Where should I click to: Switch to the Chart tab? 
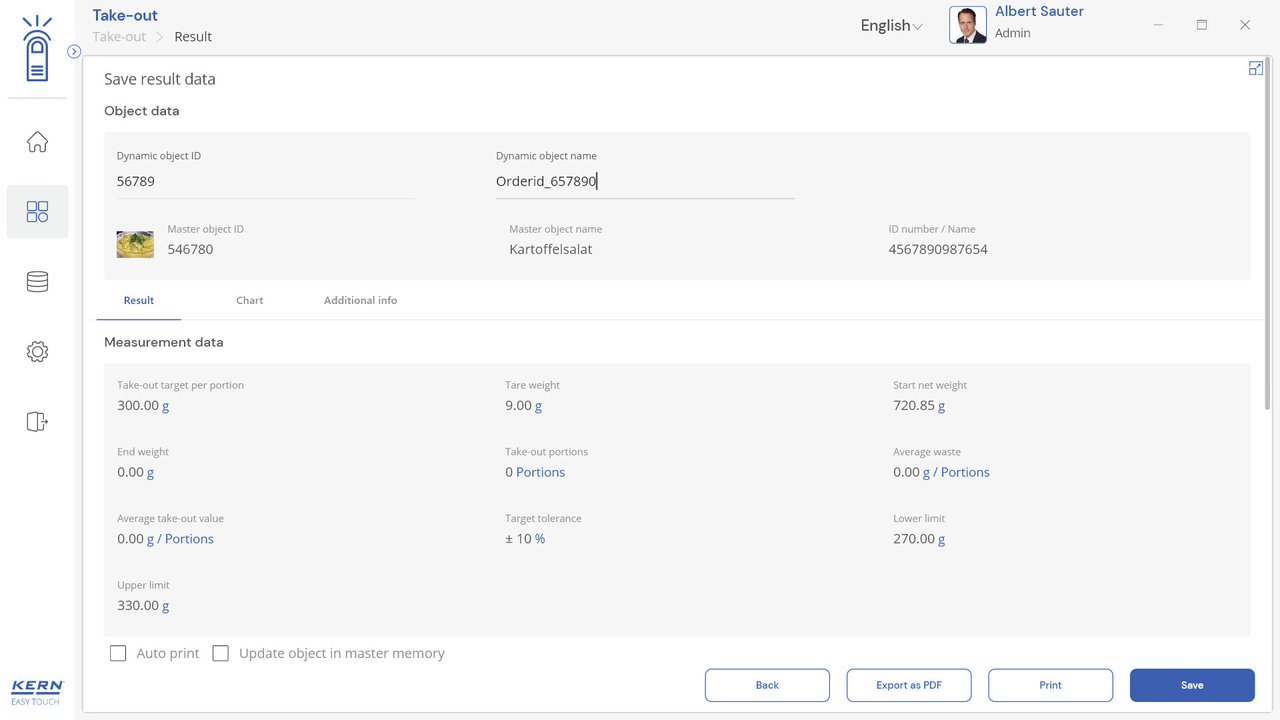click(x=249, y=300)
